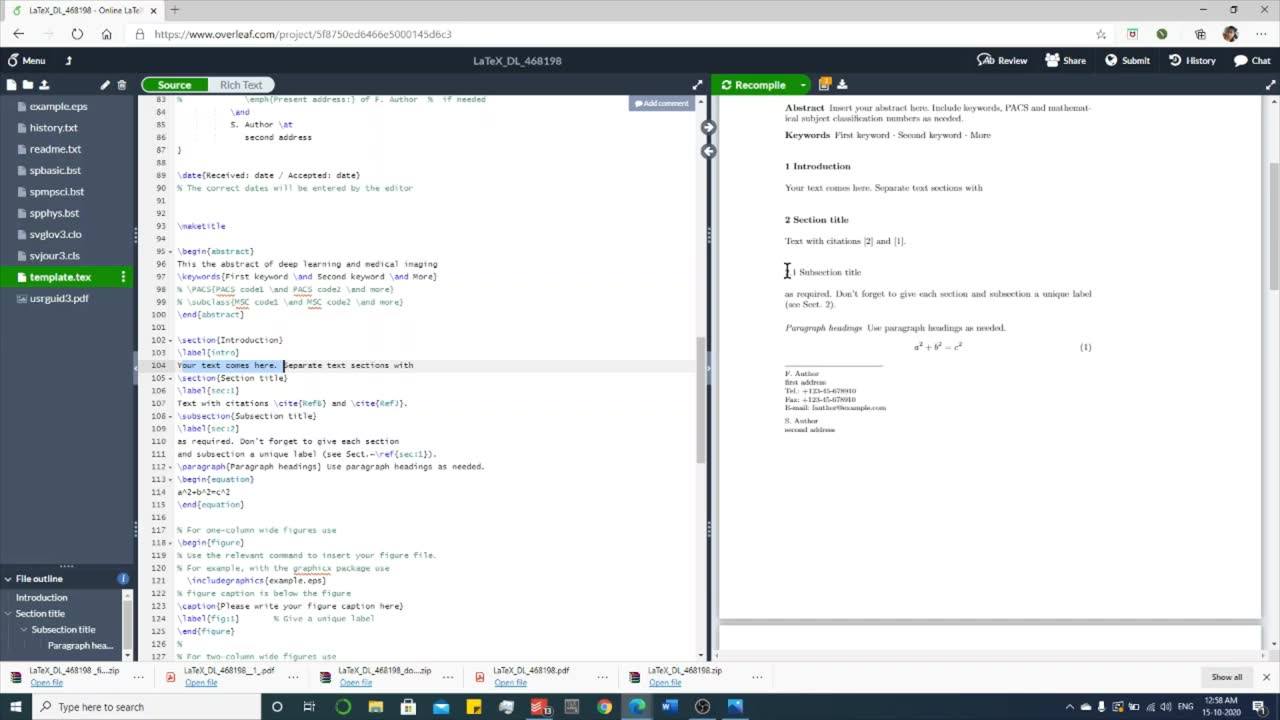1280x720 pixels.
Task: Click the pencil rename icon
Action: pos(105,85)
